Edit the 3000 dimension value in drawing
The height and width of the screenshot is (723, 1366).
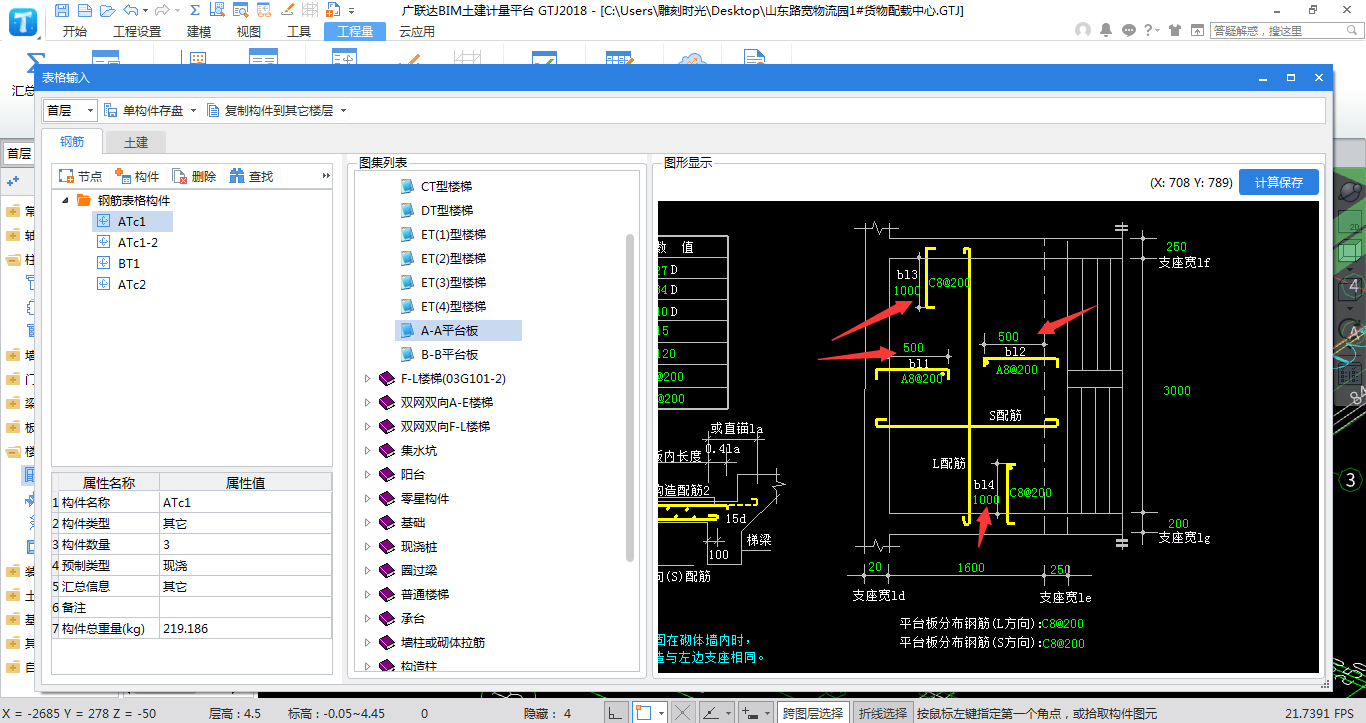click(x=1177, y=391)
